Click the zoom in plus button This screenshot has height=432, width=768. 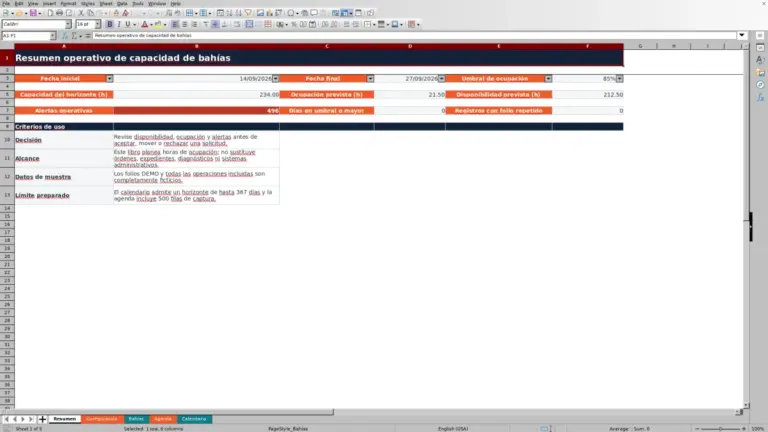[x=744, y=429]
